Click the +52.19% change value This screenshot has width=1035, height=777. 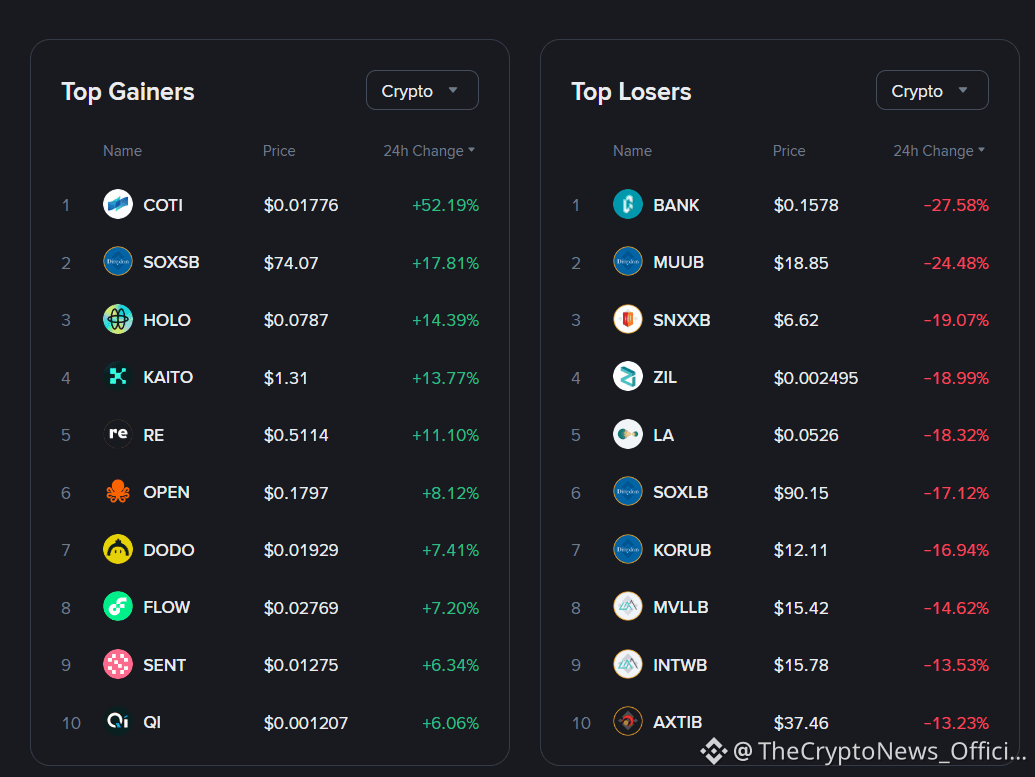pos(446,205)
